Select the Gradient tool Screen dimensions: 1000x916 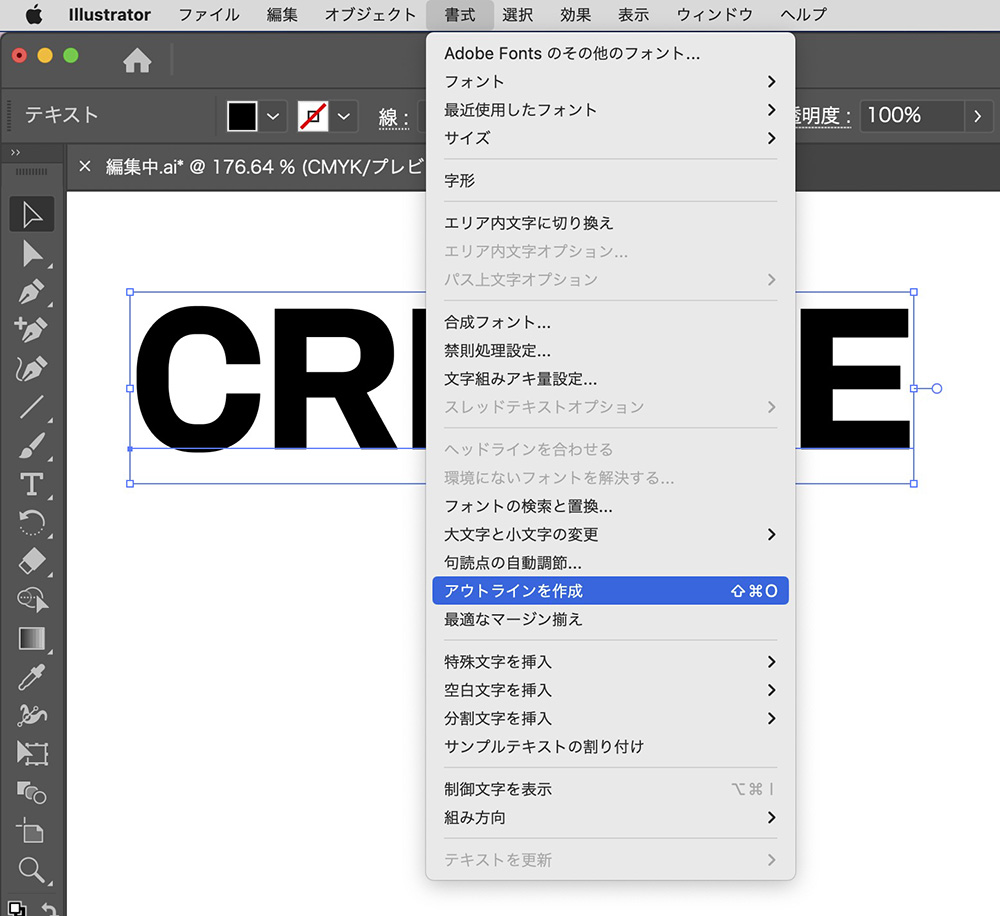[x=32, y=639]
